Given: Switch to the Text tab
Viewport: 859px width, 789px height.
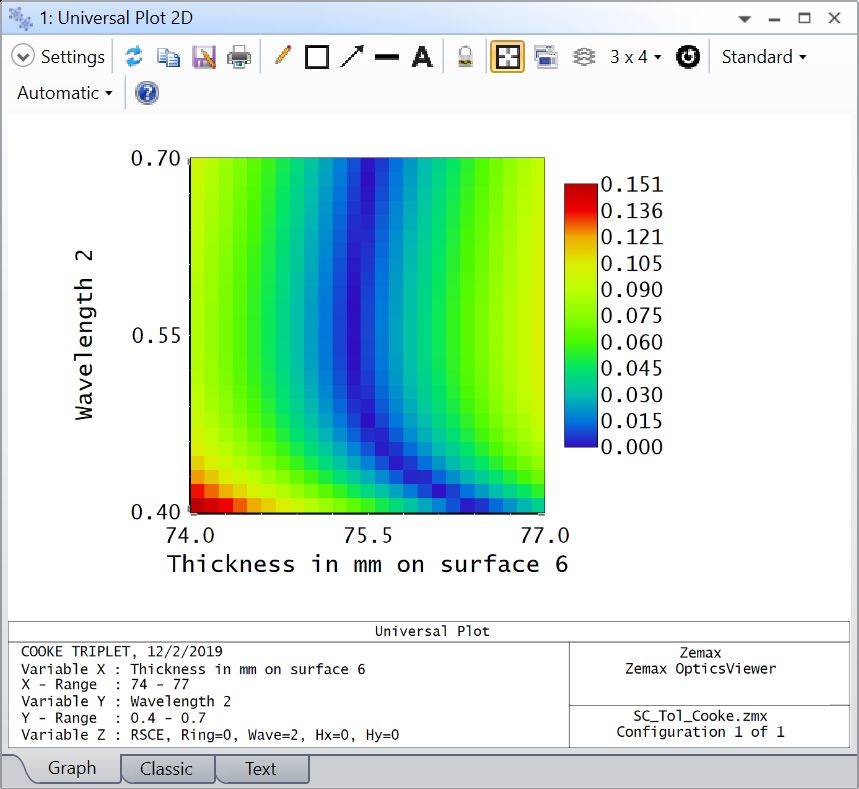Looking at the screenshot, I should tap(260, 768).
